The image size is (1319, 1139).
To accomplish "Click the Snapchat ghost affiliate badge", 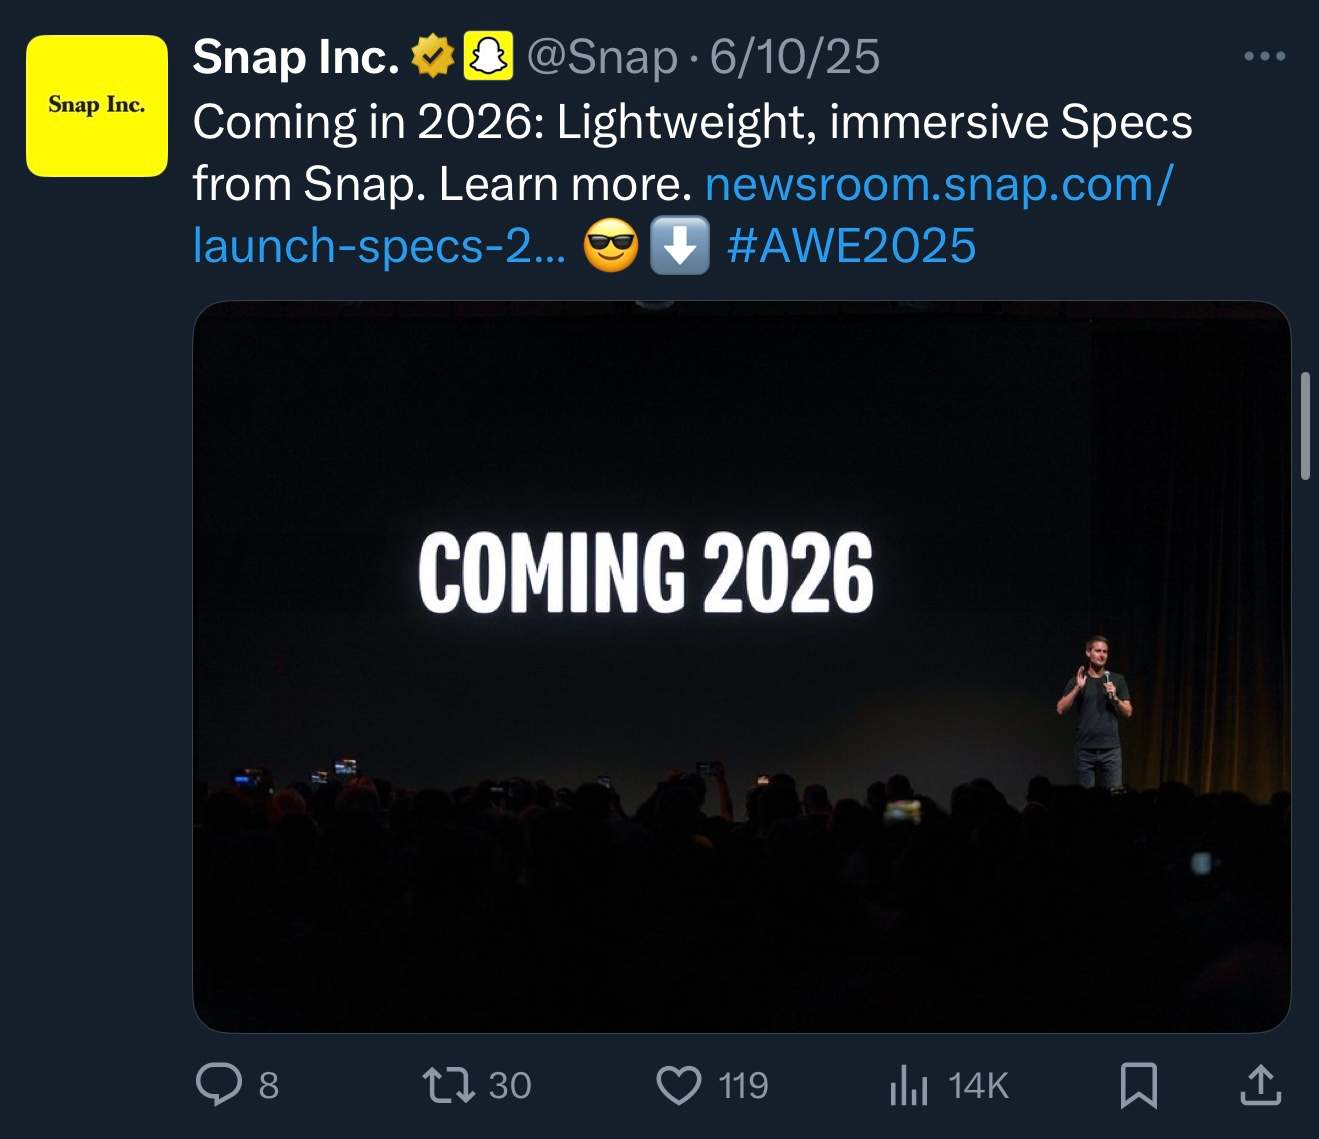I will pyautogui.click(x=488, y=56).
